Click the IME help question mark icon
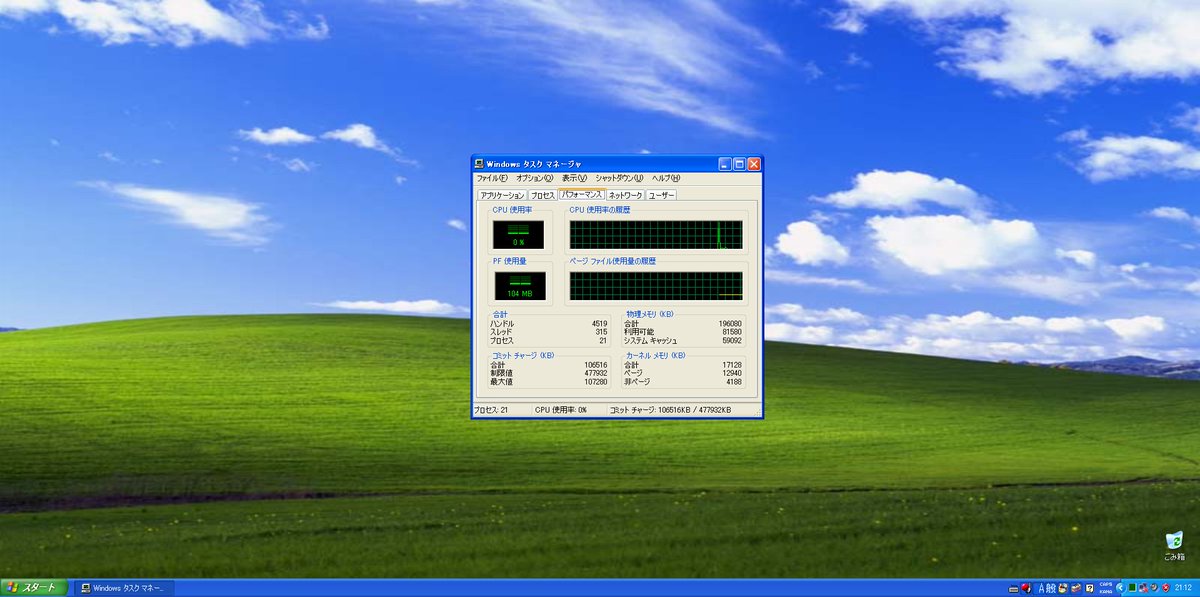 (x=1089, y=588)
